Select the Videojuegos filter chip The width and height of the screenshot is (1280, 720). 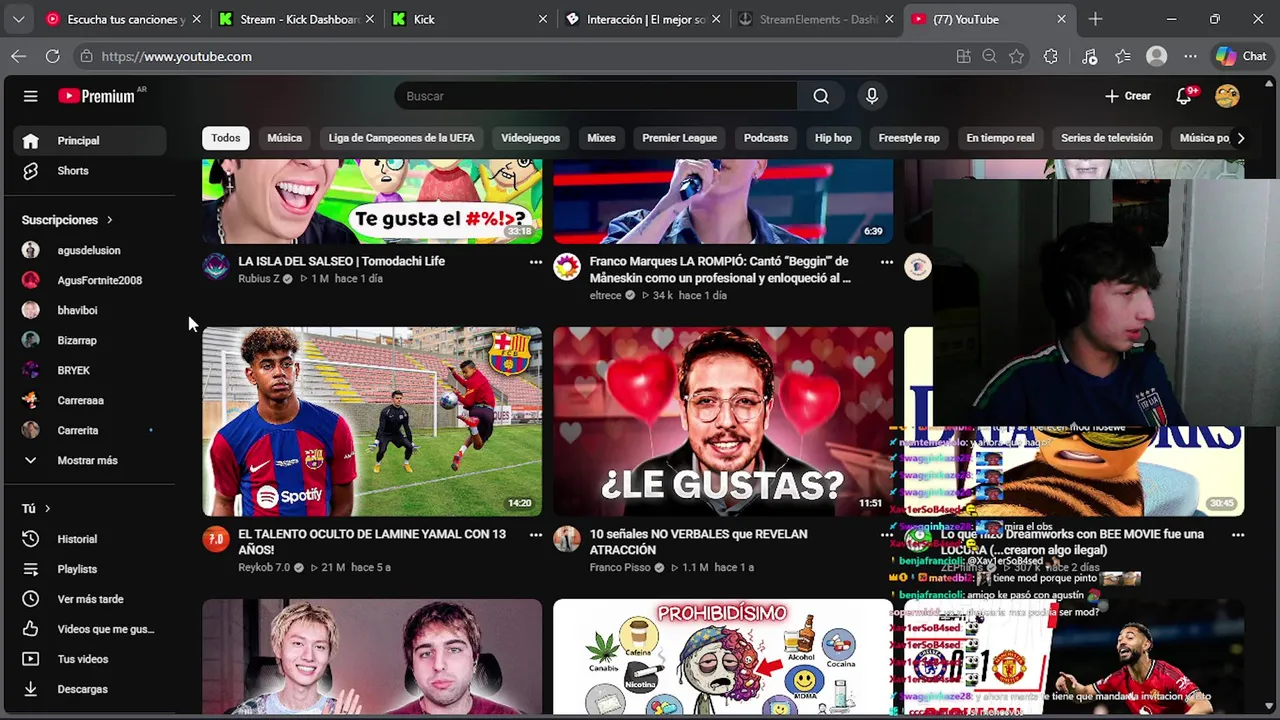(x=530, y=138)
